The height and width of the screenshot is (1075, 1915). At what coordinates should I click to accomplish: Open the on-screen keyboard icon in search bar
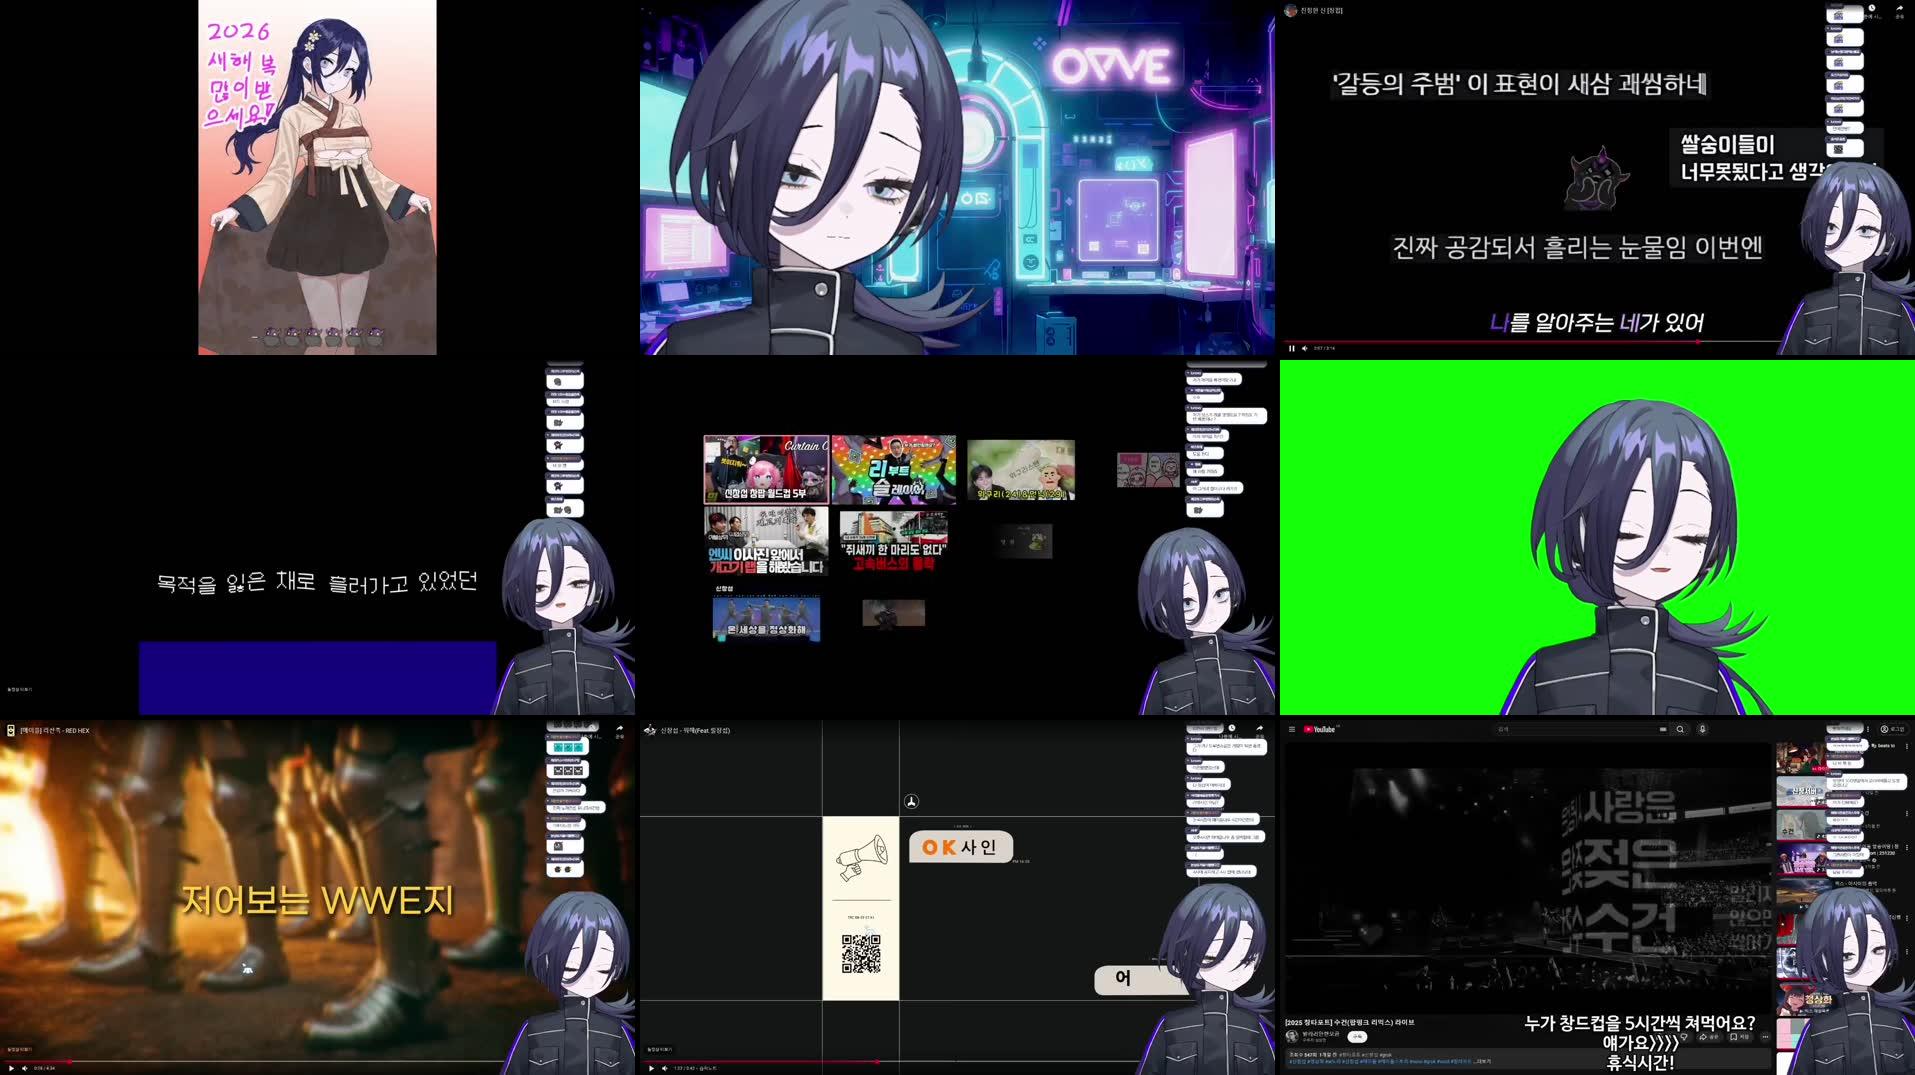coord(1663,729)
